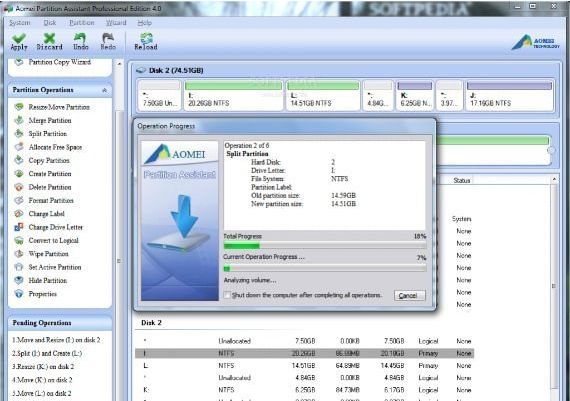
Task: Click the Disk 2 drive icon in header
Action: 141,70
